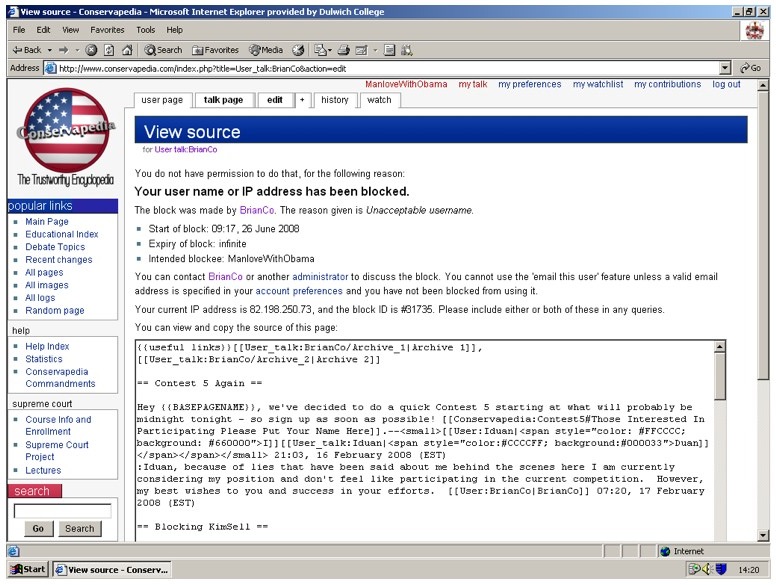Open the Media toolbar button

pyautogui.click(x=266, y=50)
